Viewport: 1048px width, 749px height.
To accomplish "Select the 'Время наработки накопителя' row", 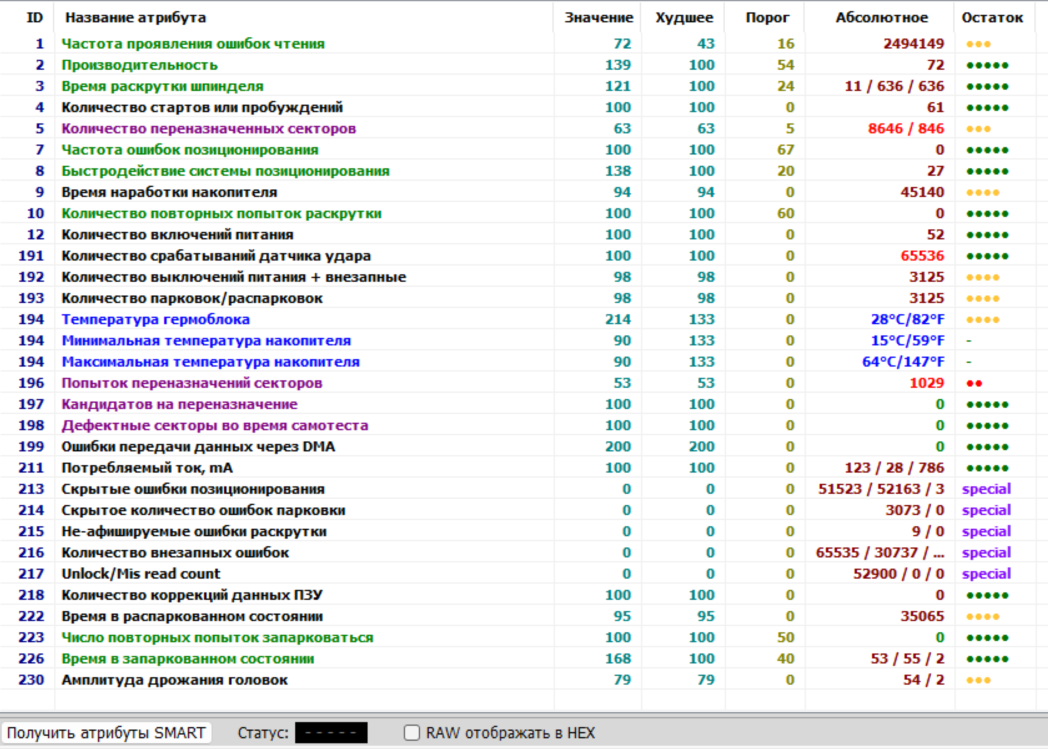I will pyautogui.click(x=169, y=192).
